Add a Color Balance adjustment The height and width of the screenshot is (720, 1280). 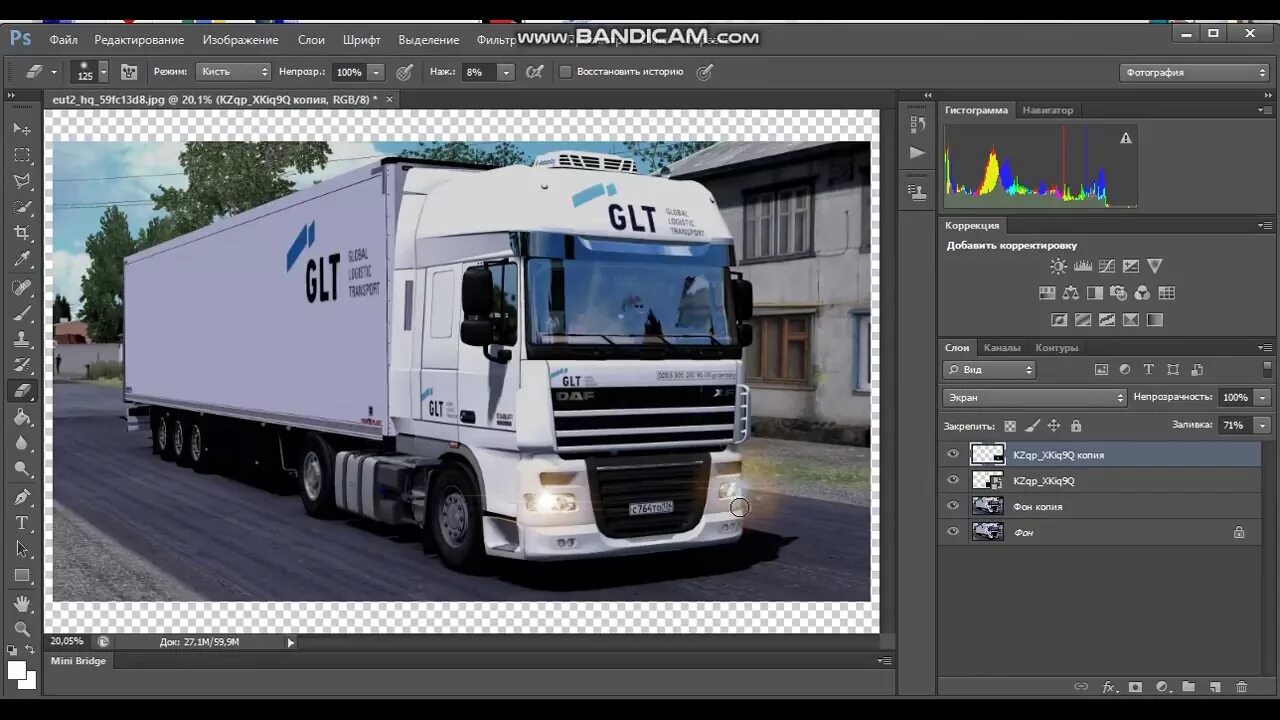point(1070,293)
